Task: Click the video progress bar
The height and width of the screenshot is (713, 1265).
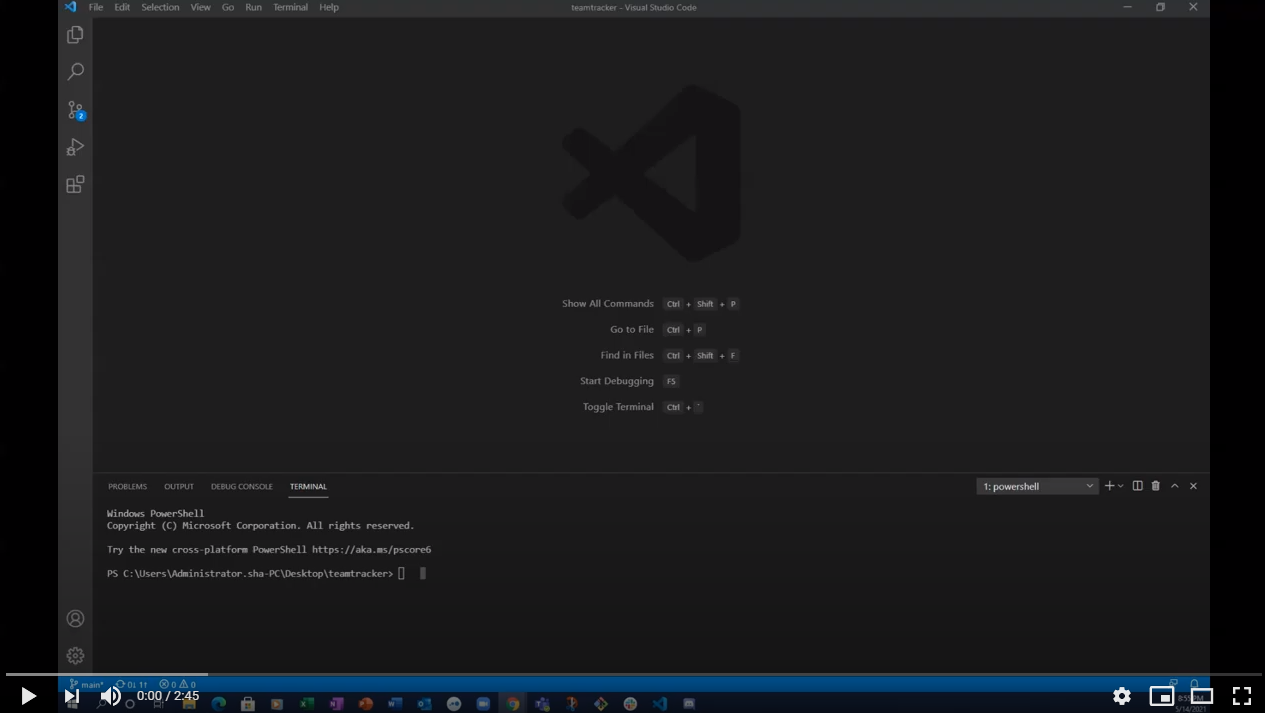Action: tap(632, 675)
